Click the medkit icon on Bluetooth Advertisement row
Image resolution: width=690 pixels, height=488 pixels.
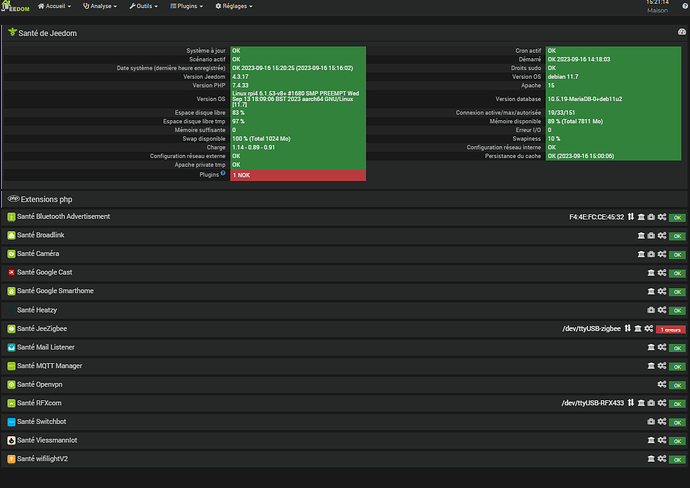click(x=651, y=217)
